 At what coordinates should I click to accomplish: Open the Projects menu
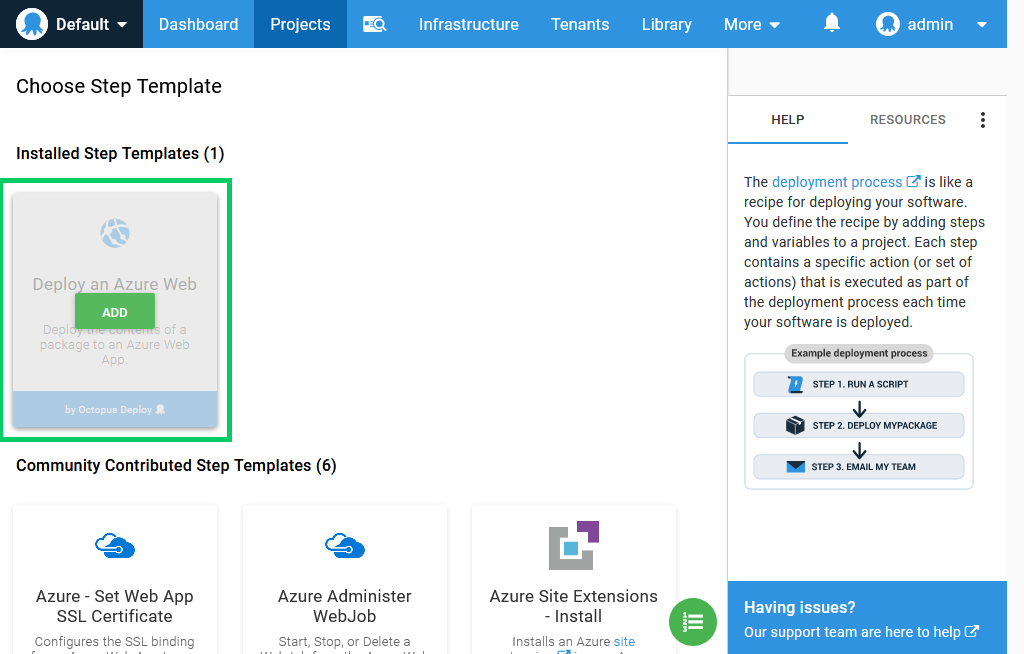300,24
